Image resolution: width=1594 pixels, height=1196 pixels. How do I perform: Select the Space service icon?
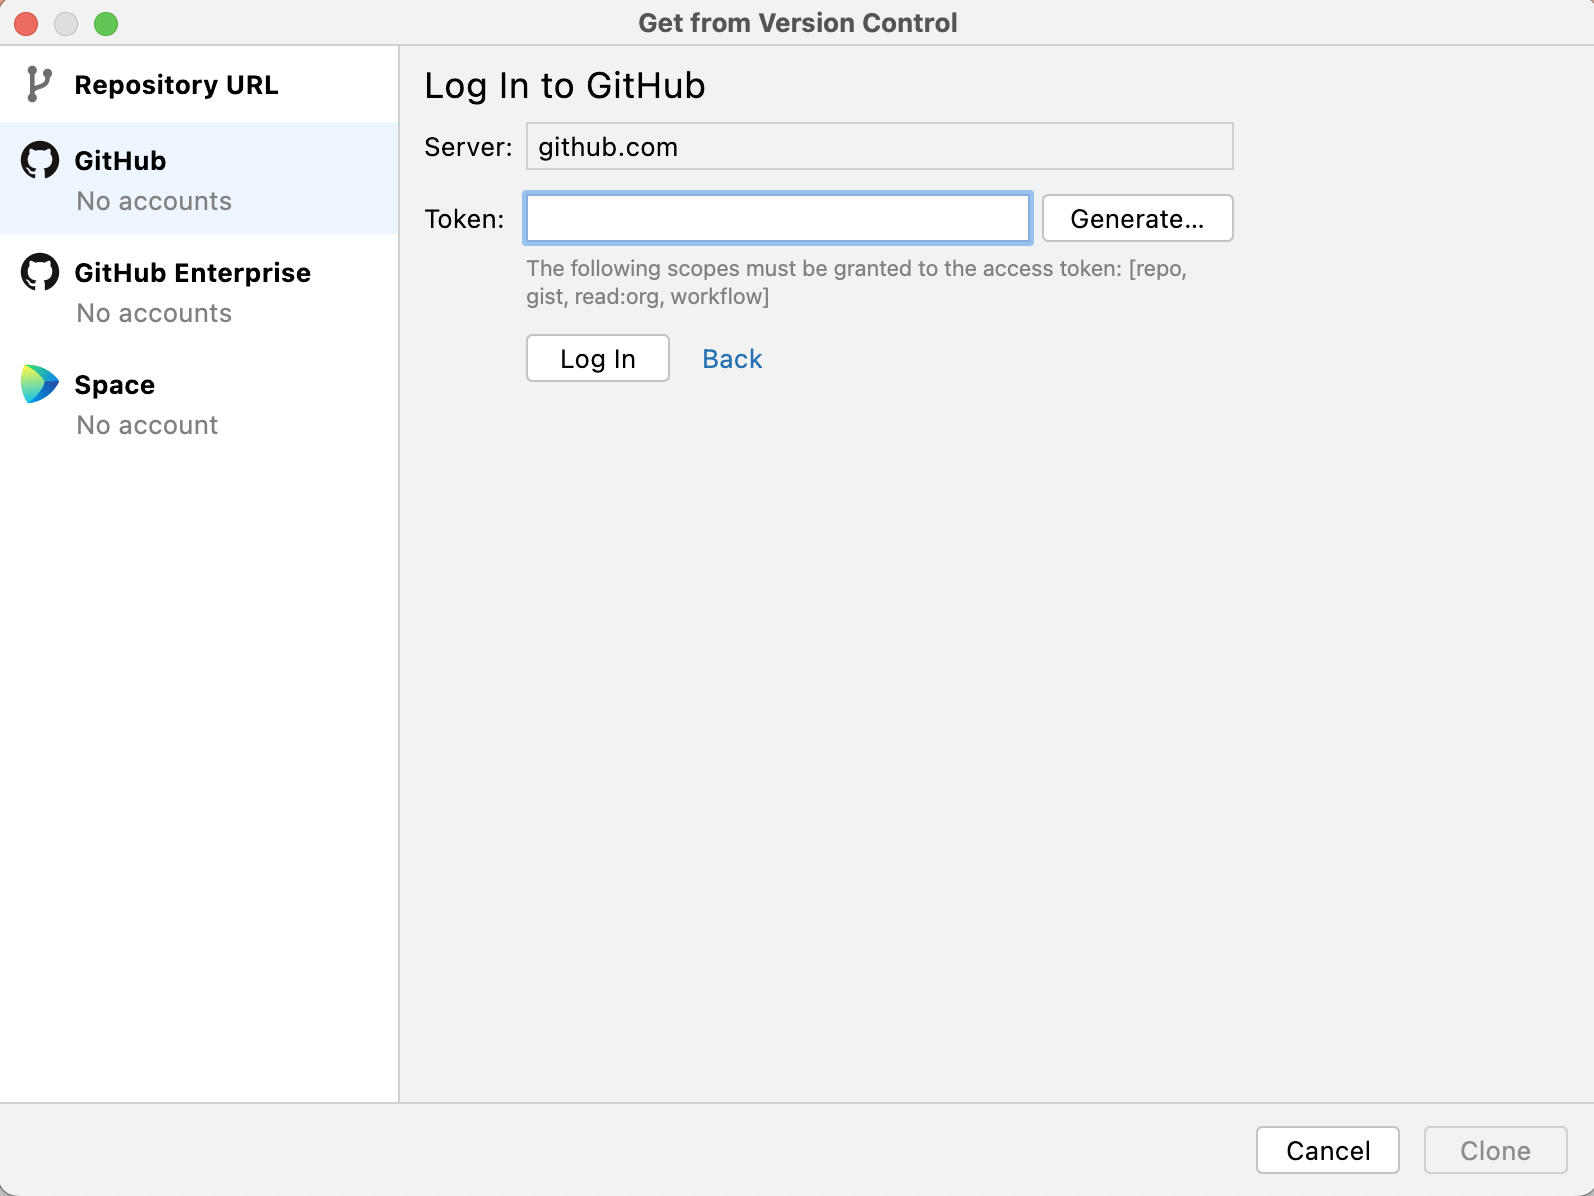pos(38,384)
